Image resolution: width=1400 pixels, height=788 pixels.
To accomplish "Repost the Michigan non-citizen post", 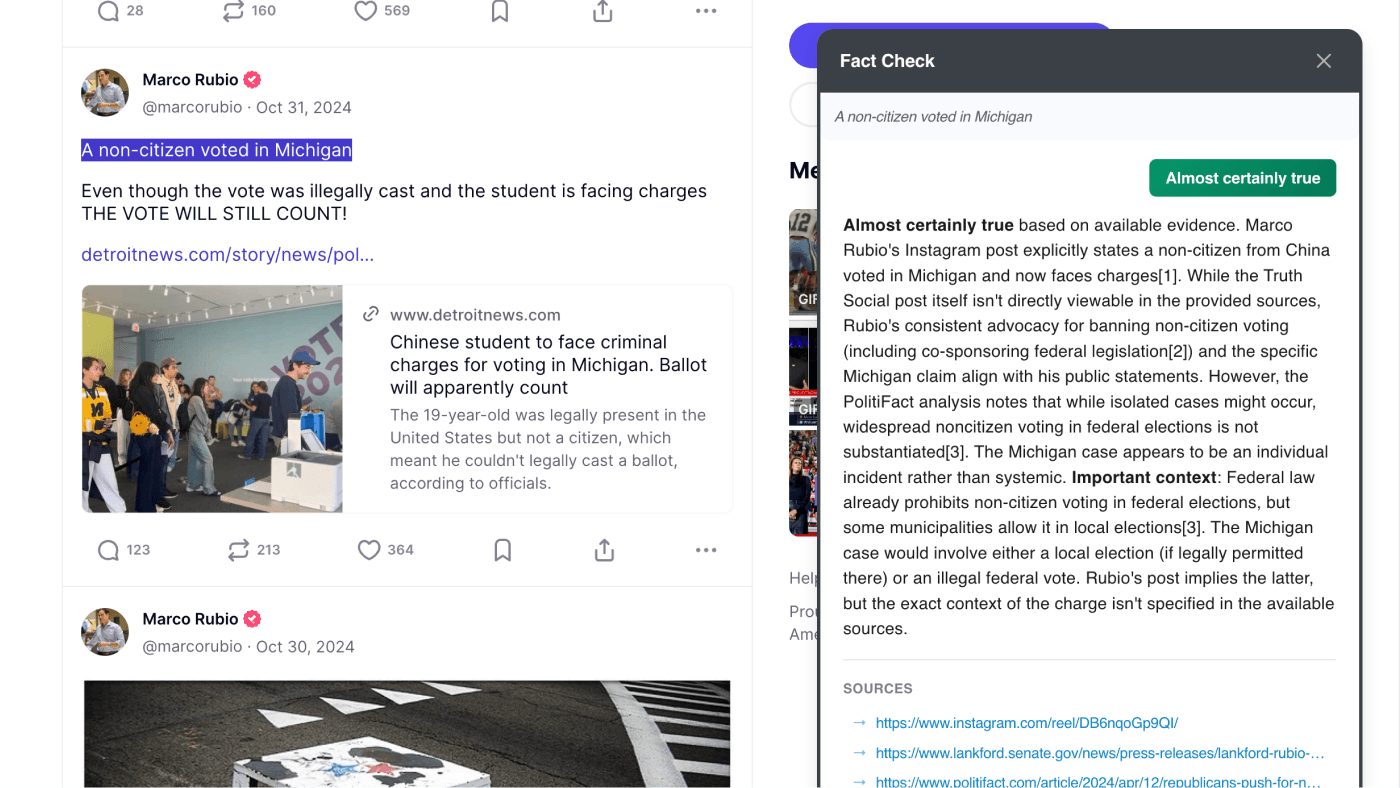I will pyautogui.click(x=239, y=550).
